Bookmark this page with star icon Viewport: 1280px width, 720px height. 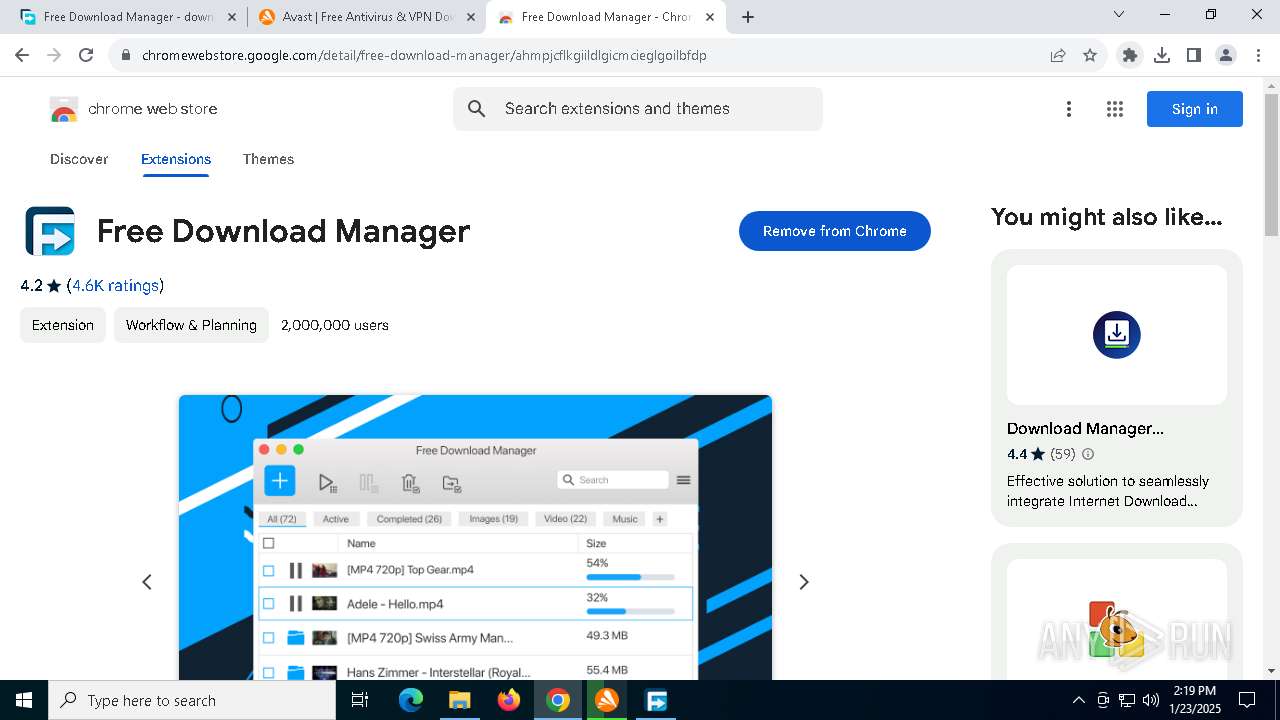point(1090,55)
